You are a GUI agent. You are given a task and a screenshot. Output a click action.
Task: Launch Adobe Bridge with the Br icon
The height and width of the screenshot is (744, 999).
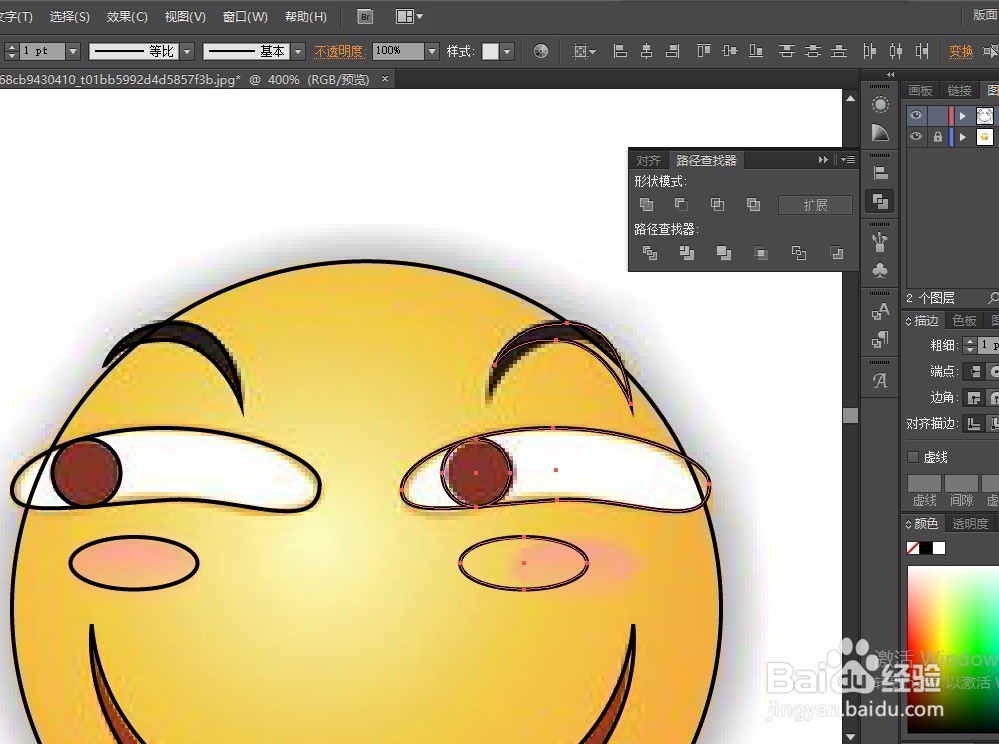(x=365, y=16)
